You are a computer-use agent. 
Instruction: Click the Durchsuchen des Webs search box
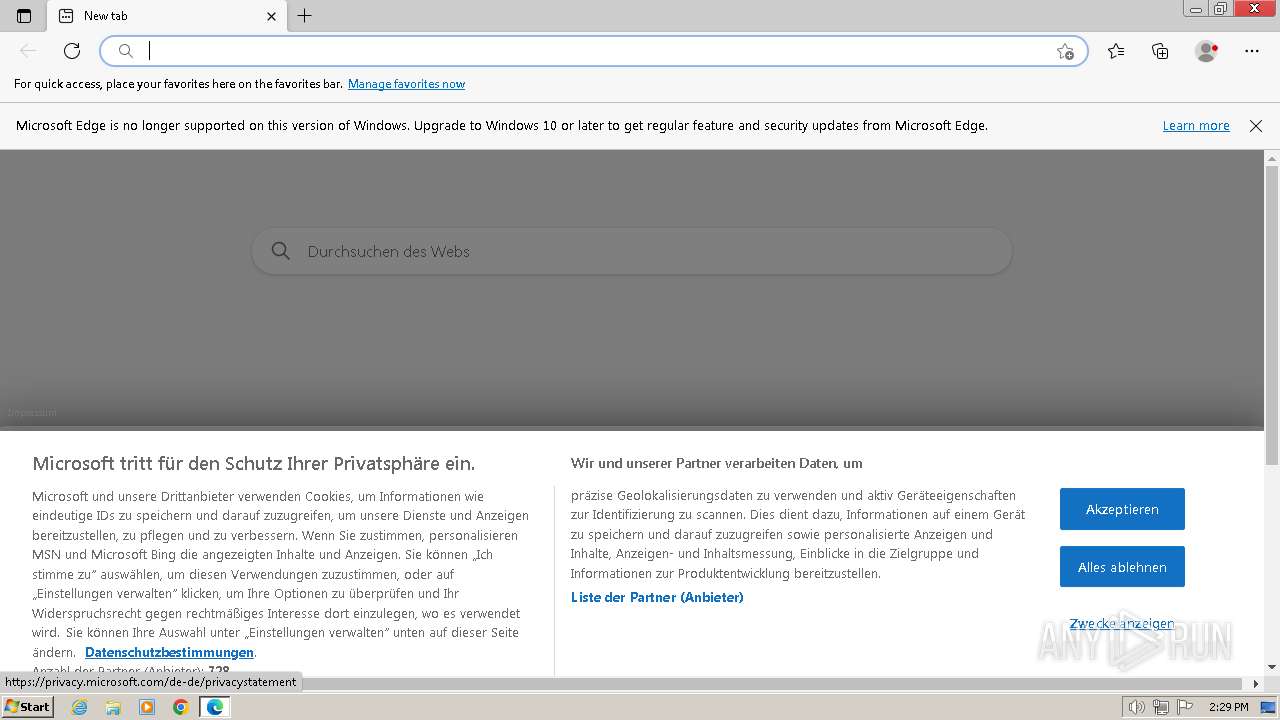[632, 251]
